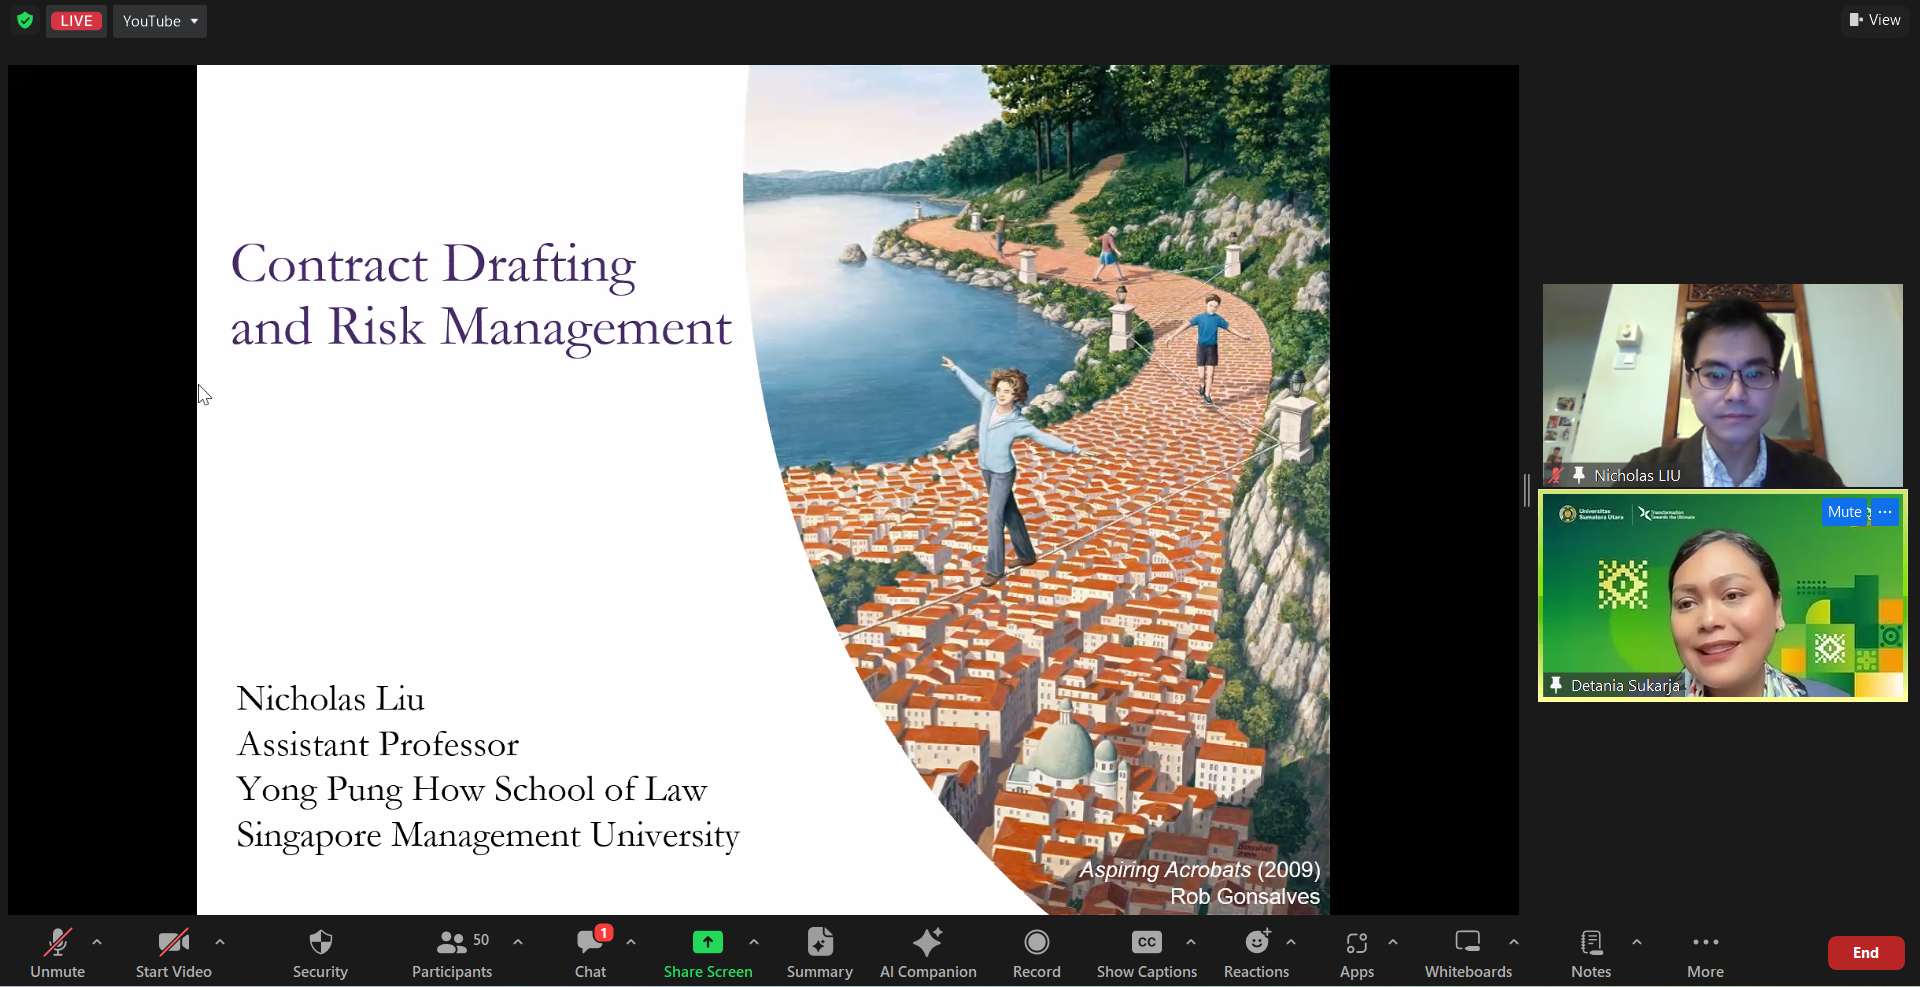This screenshot has width=1920, height=987.
Task: Click the 'Yong Pung How School of Law' line
Action: pyautogui.click(x=472, y=790)
